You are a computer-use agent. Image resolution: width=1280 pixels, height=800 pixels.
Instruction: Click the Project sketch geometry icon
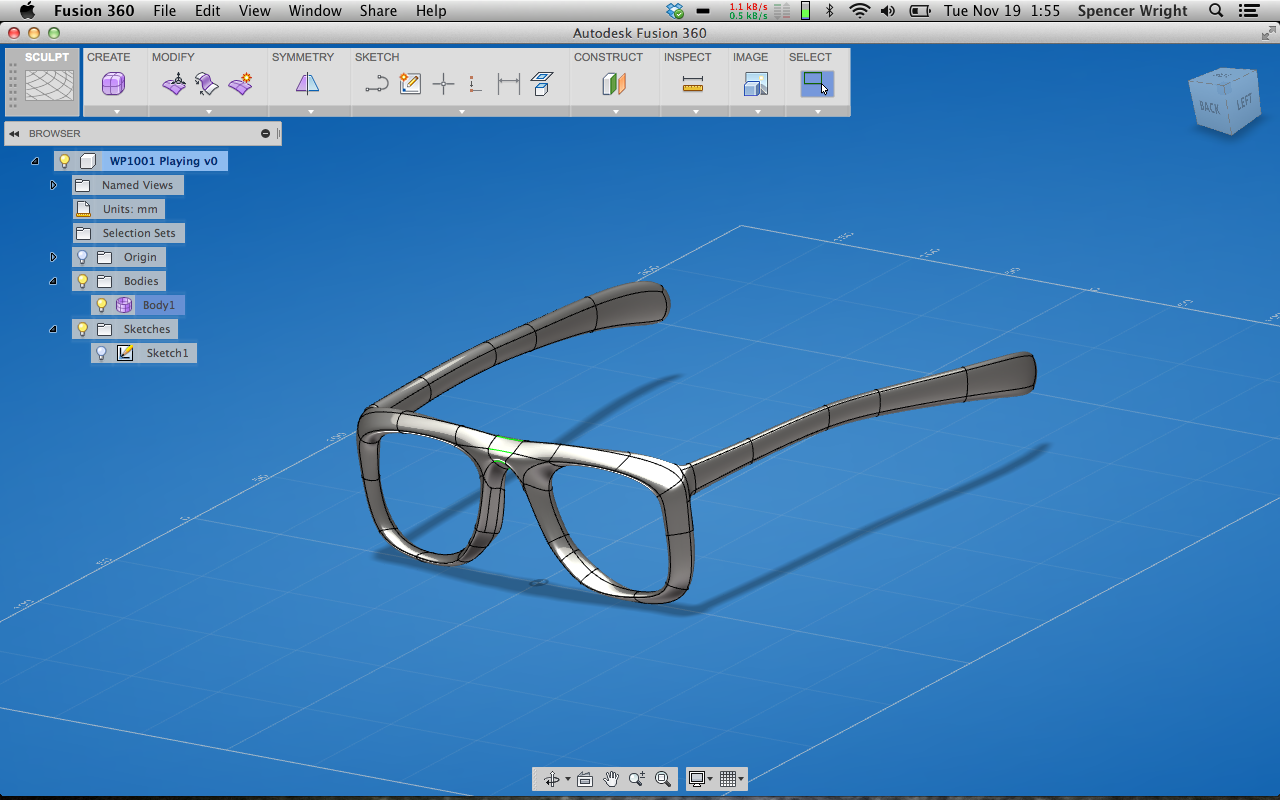542,85
